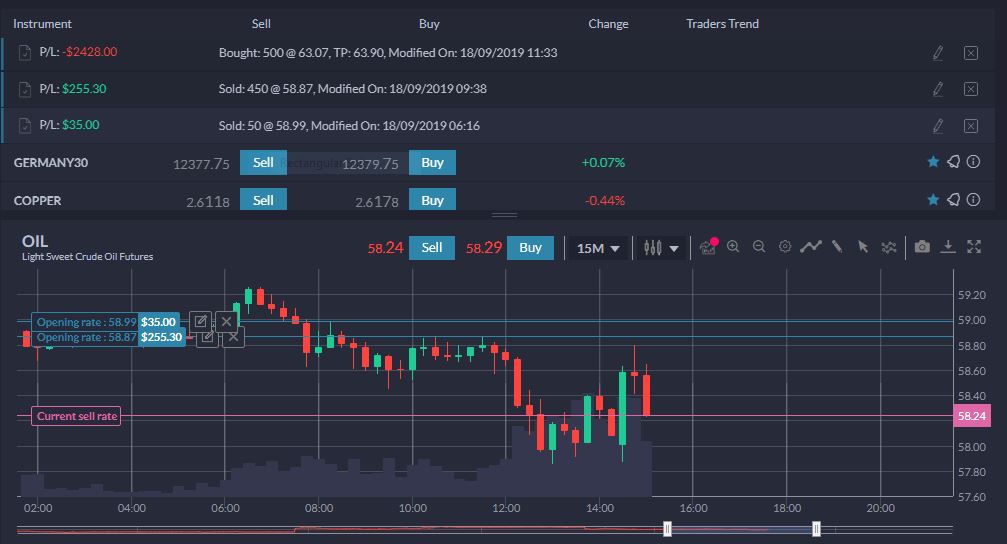
Task: Edit the 58.99 opening rate order on chart
Action: point(200,320)
